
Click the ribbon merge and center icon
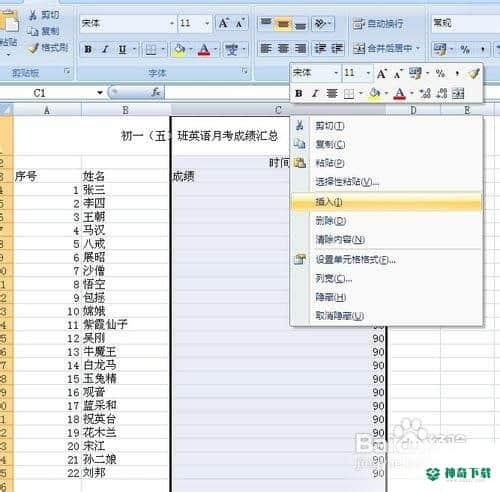(359, 49)
